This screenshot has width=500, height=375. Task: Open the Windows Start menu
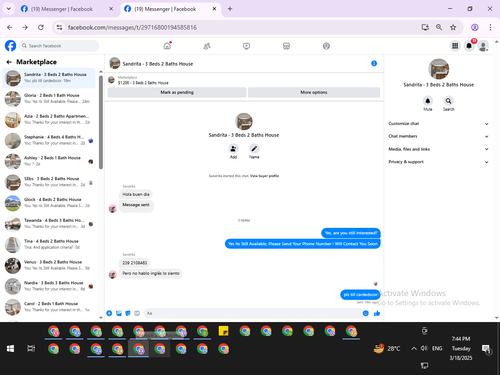10,349
